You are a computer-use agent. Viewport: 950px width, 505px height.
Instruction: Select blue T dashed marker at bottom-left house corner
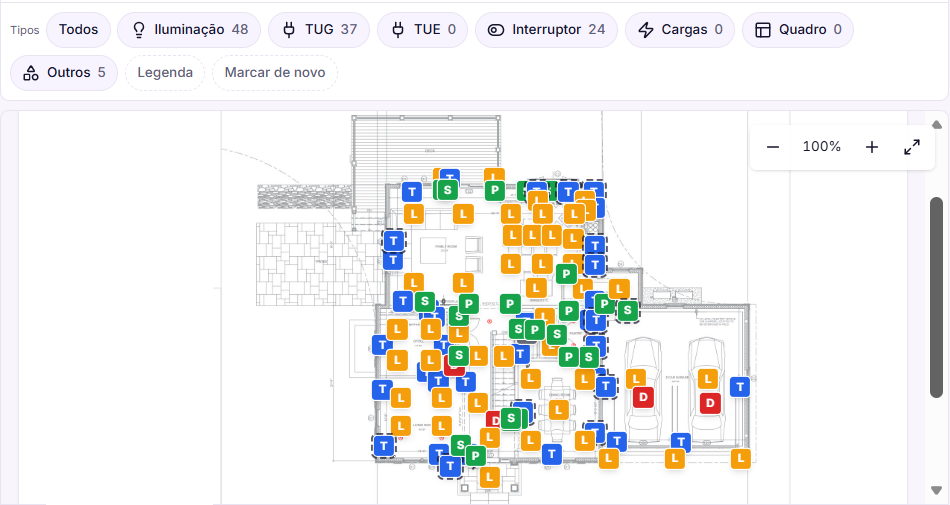(384, 447)
